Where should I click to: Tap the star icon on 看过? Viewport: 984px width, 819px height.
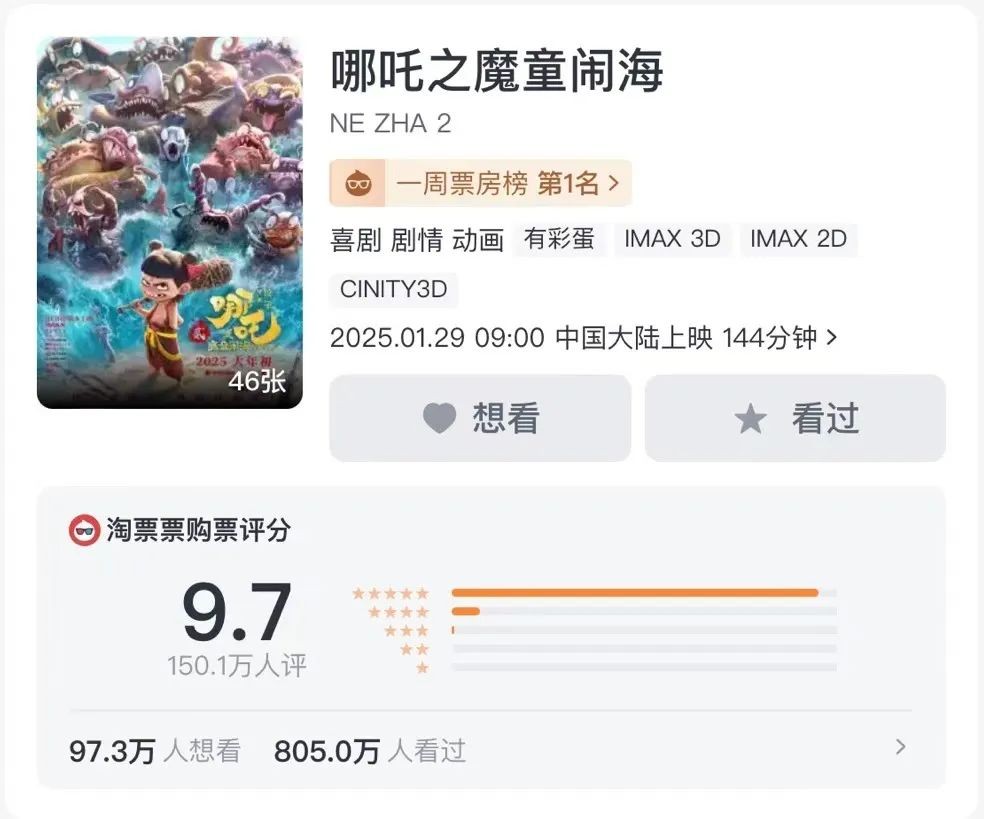coord(751,419)
